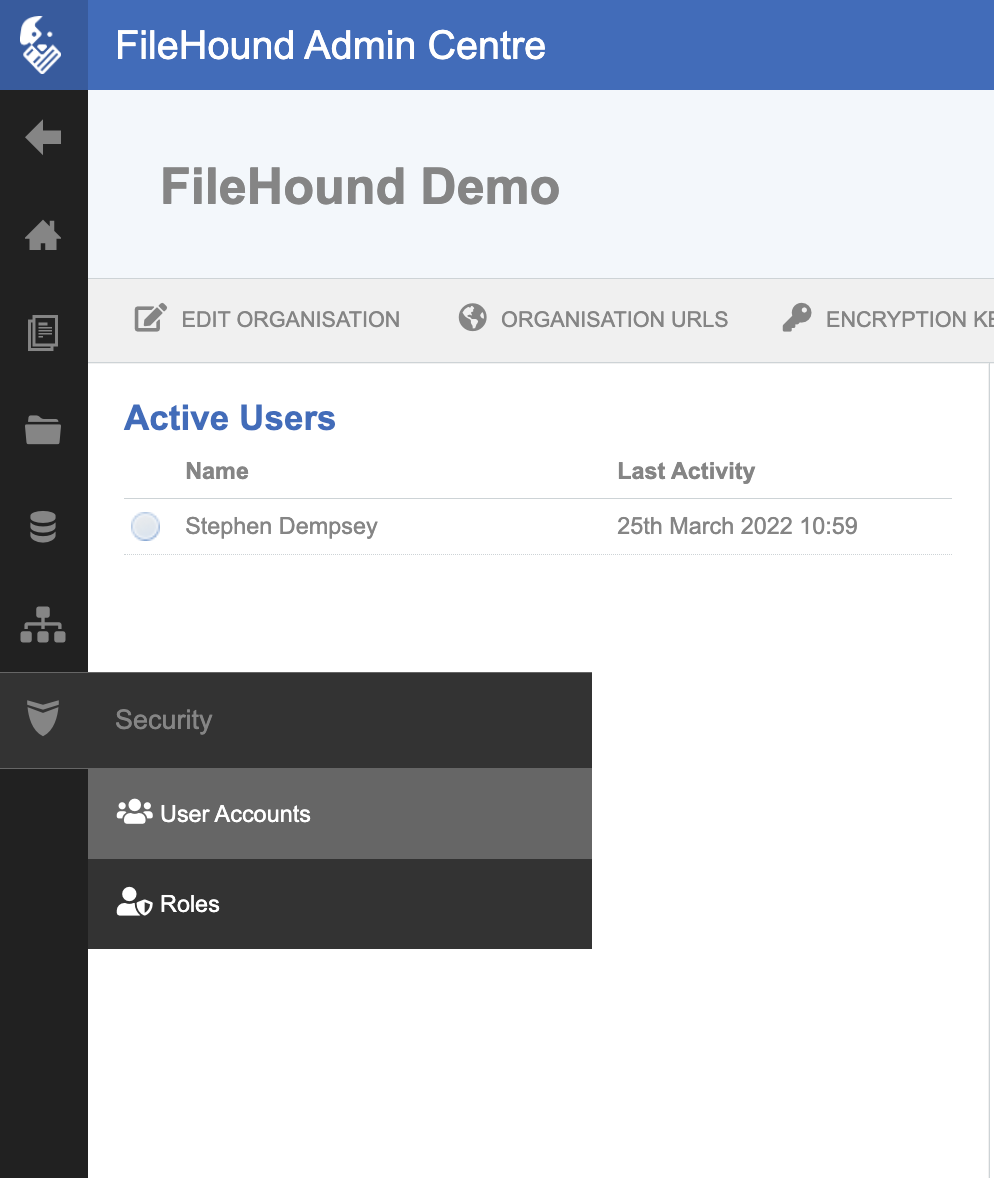Click the User Accounts people icon

pyautogui.click(x=134, y=812)
